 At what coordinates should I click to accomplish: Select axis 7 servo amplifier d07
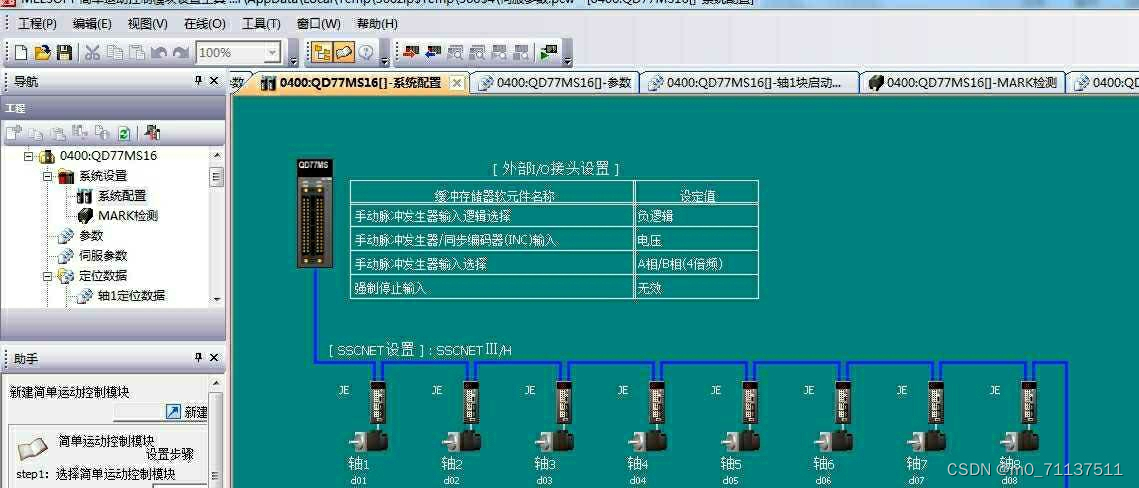point(935,402)
